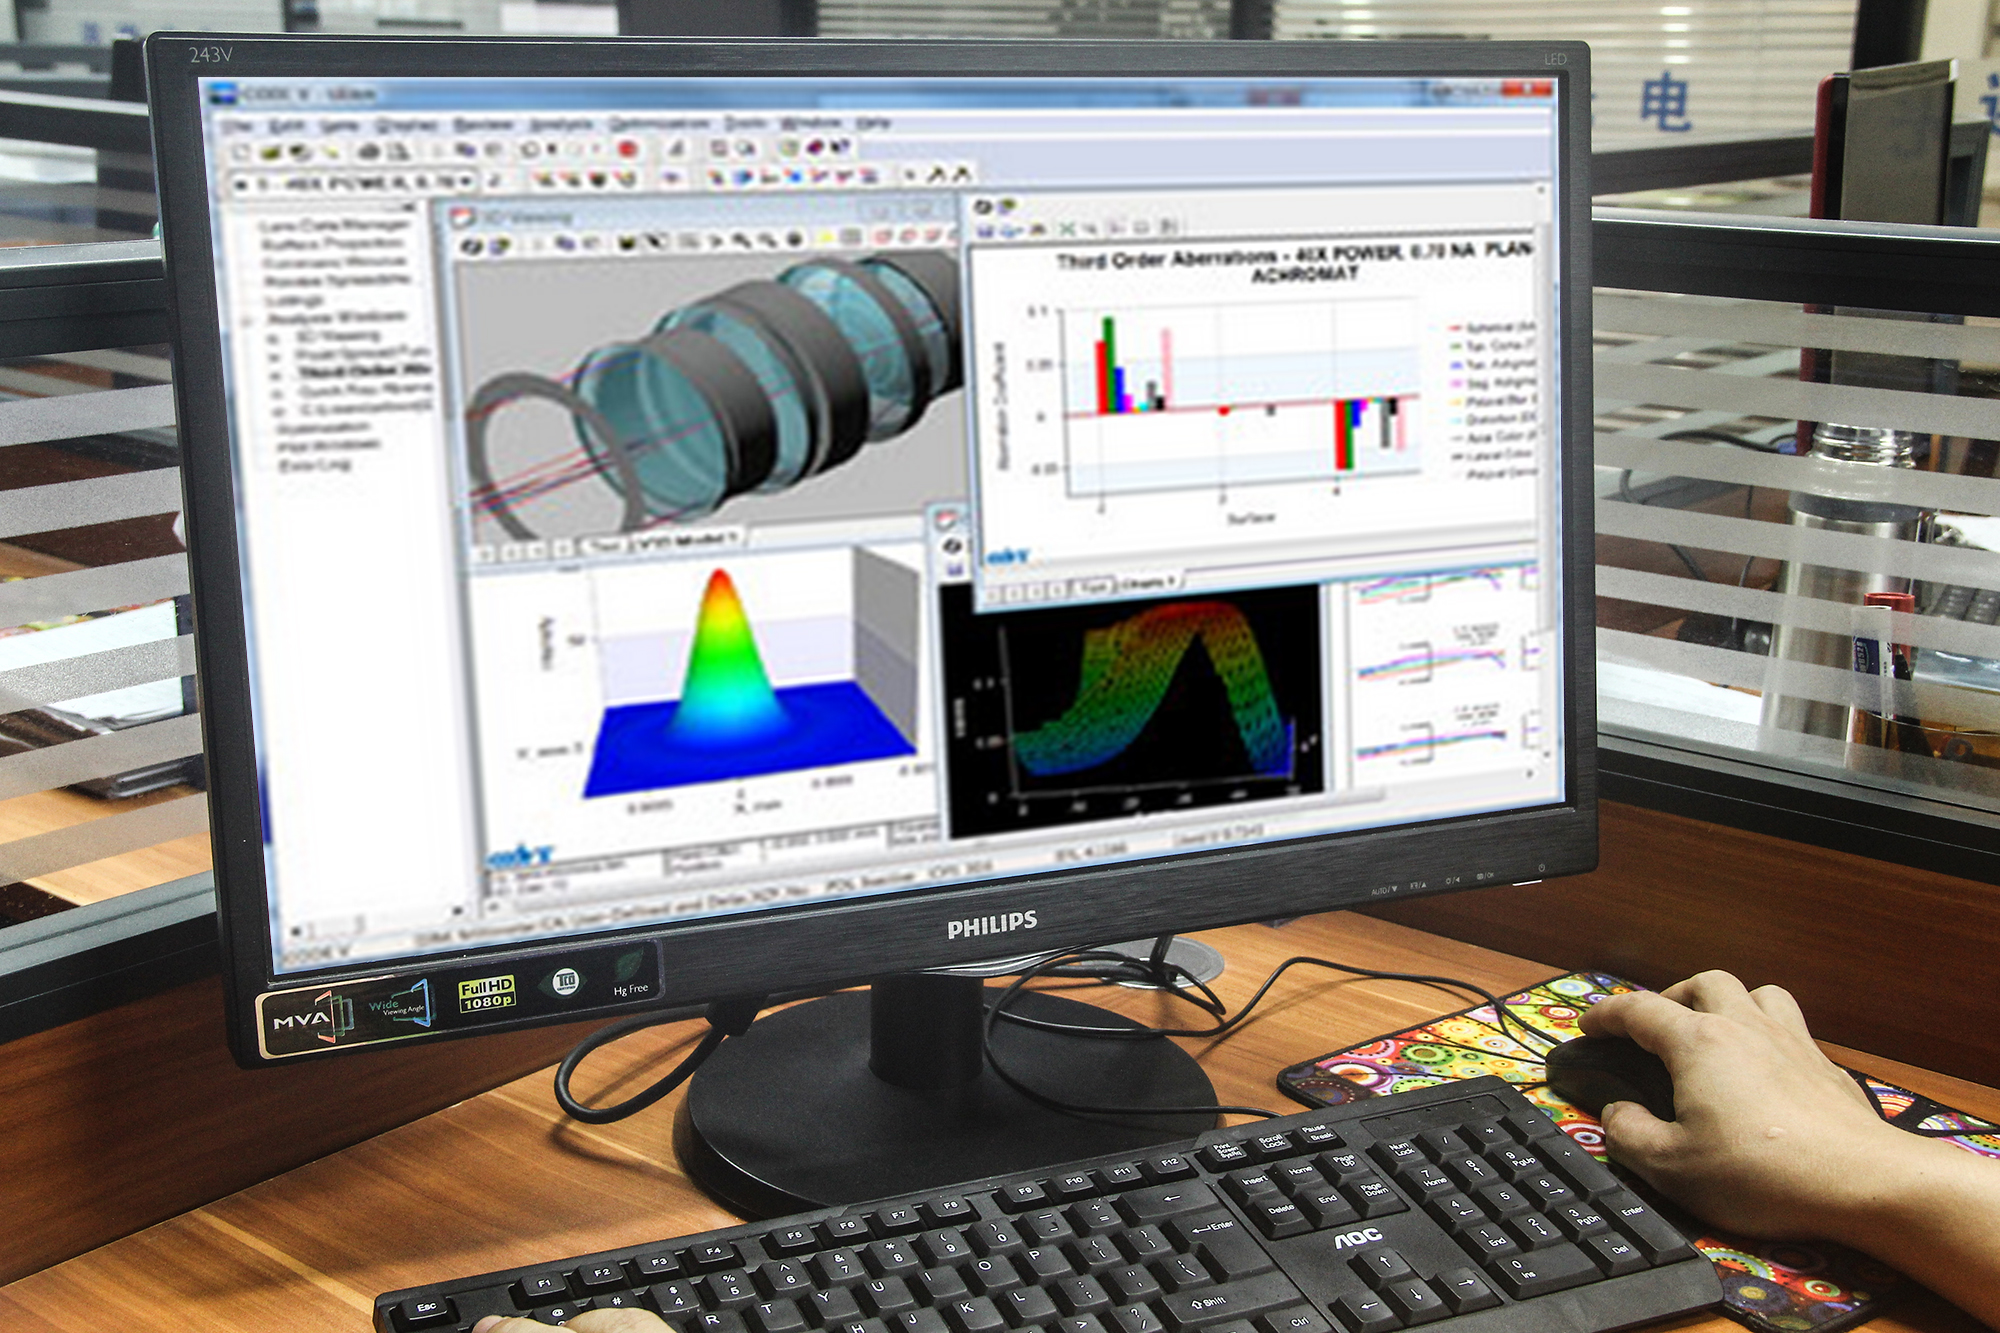Click the New Lens icon in main toolbar
Image resolution: width=2000 pixels, height=1333 pixels.
click(241, 152)
